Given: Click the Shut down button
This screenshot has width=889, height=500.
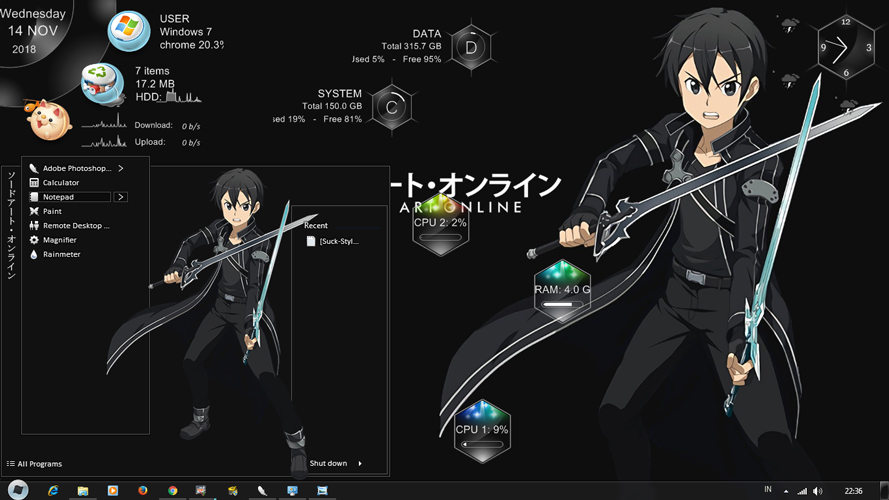Looking at the screenshot, I should point(328,463).
